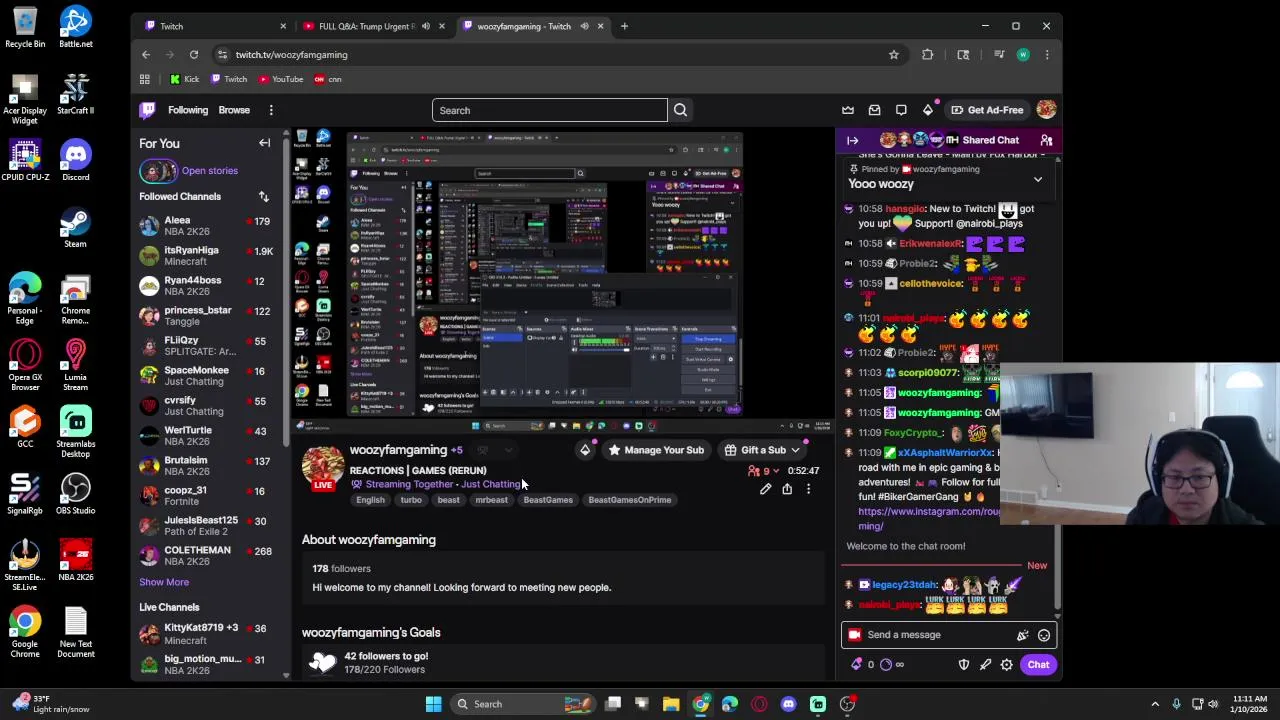The image size is (1280, 720).
Task: Open the Following nav item
Action: (188, 110)
